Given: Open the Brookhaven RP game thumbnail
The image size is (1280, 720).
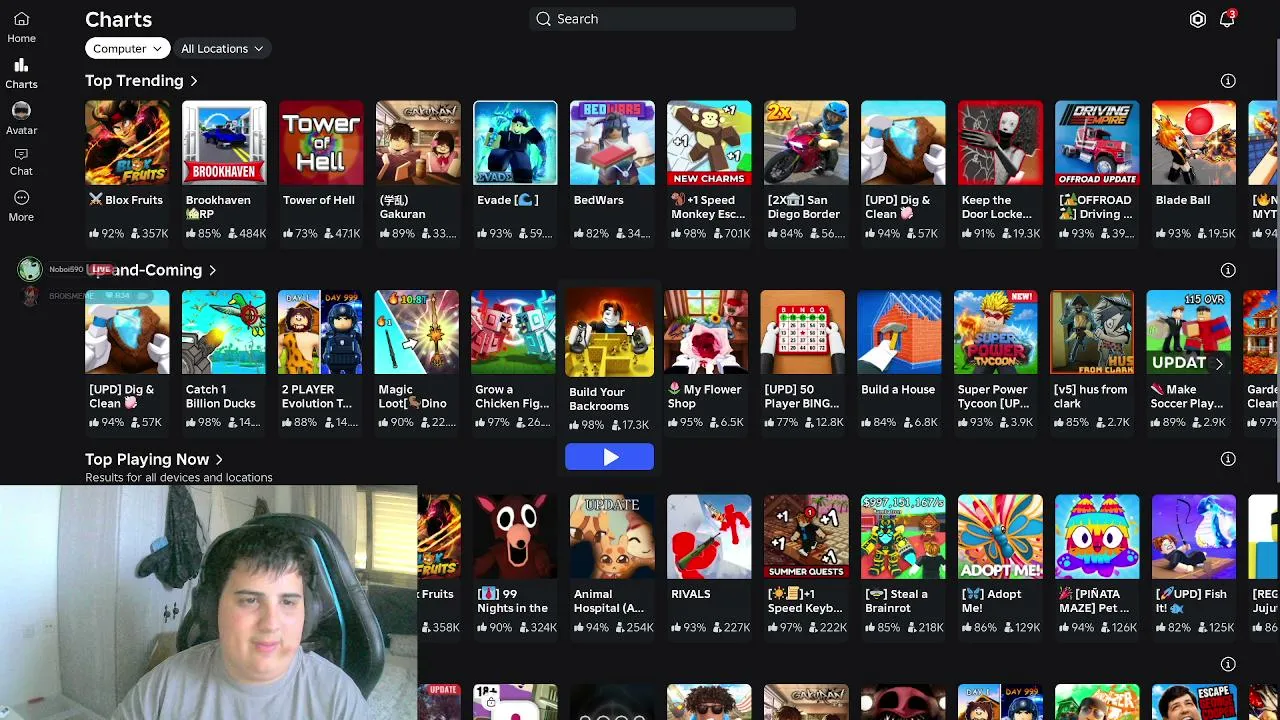Looking at the screenshot, I should 224,143.
